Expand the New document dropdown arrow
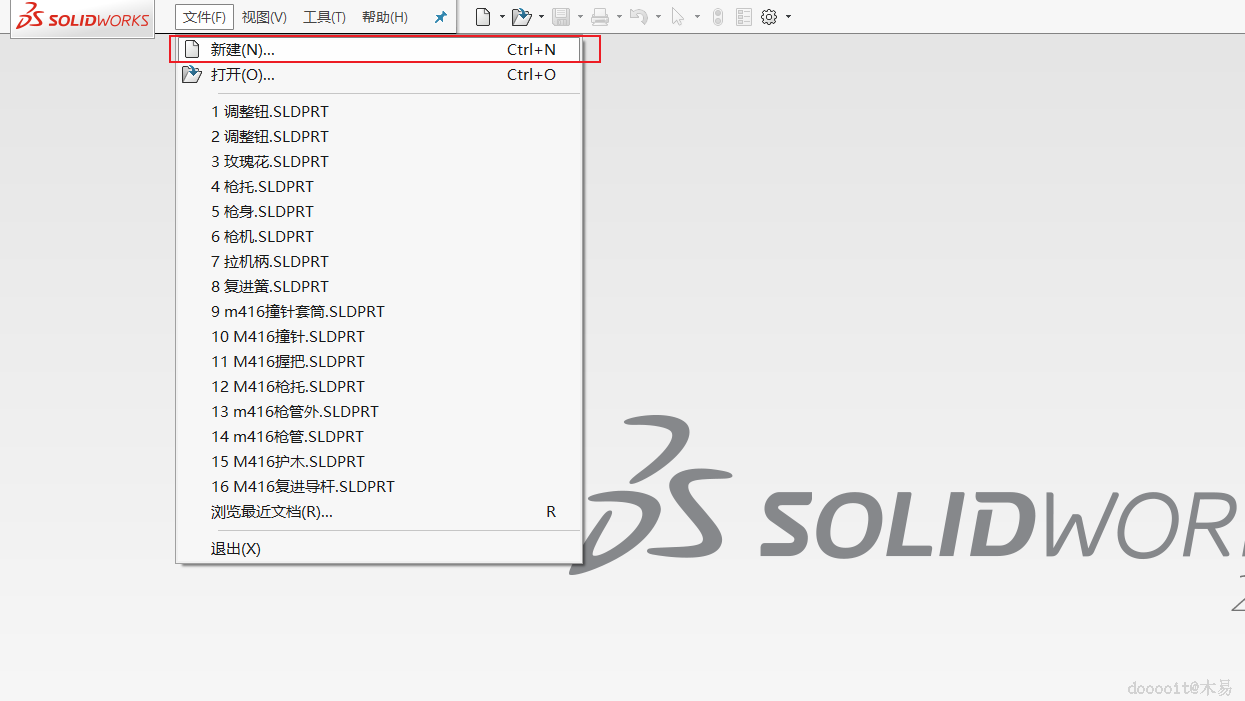The height and width of the screenshot is (701, 1245). [502, 17]
